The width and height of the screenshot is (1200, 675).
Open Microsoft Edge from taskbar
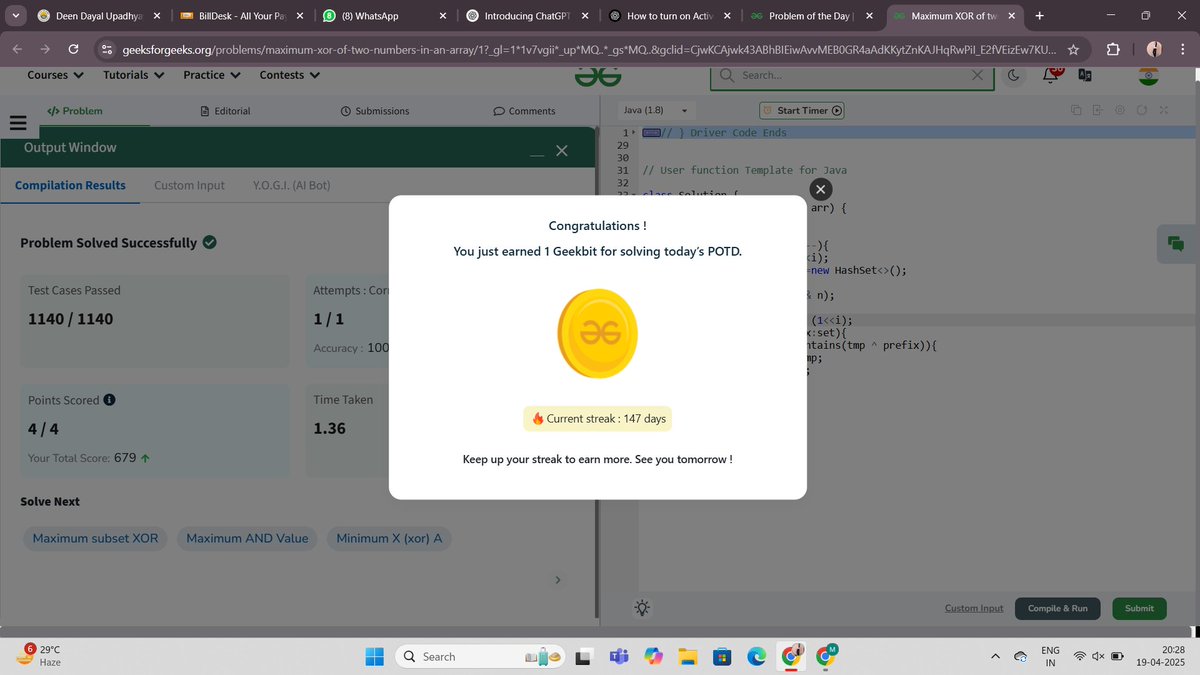[756, 656]
